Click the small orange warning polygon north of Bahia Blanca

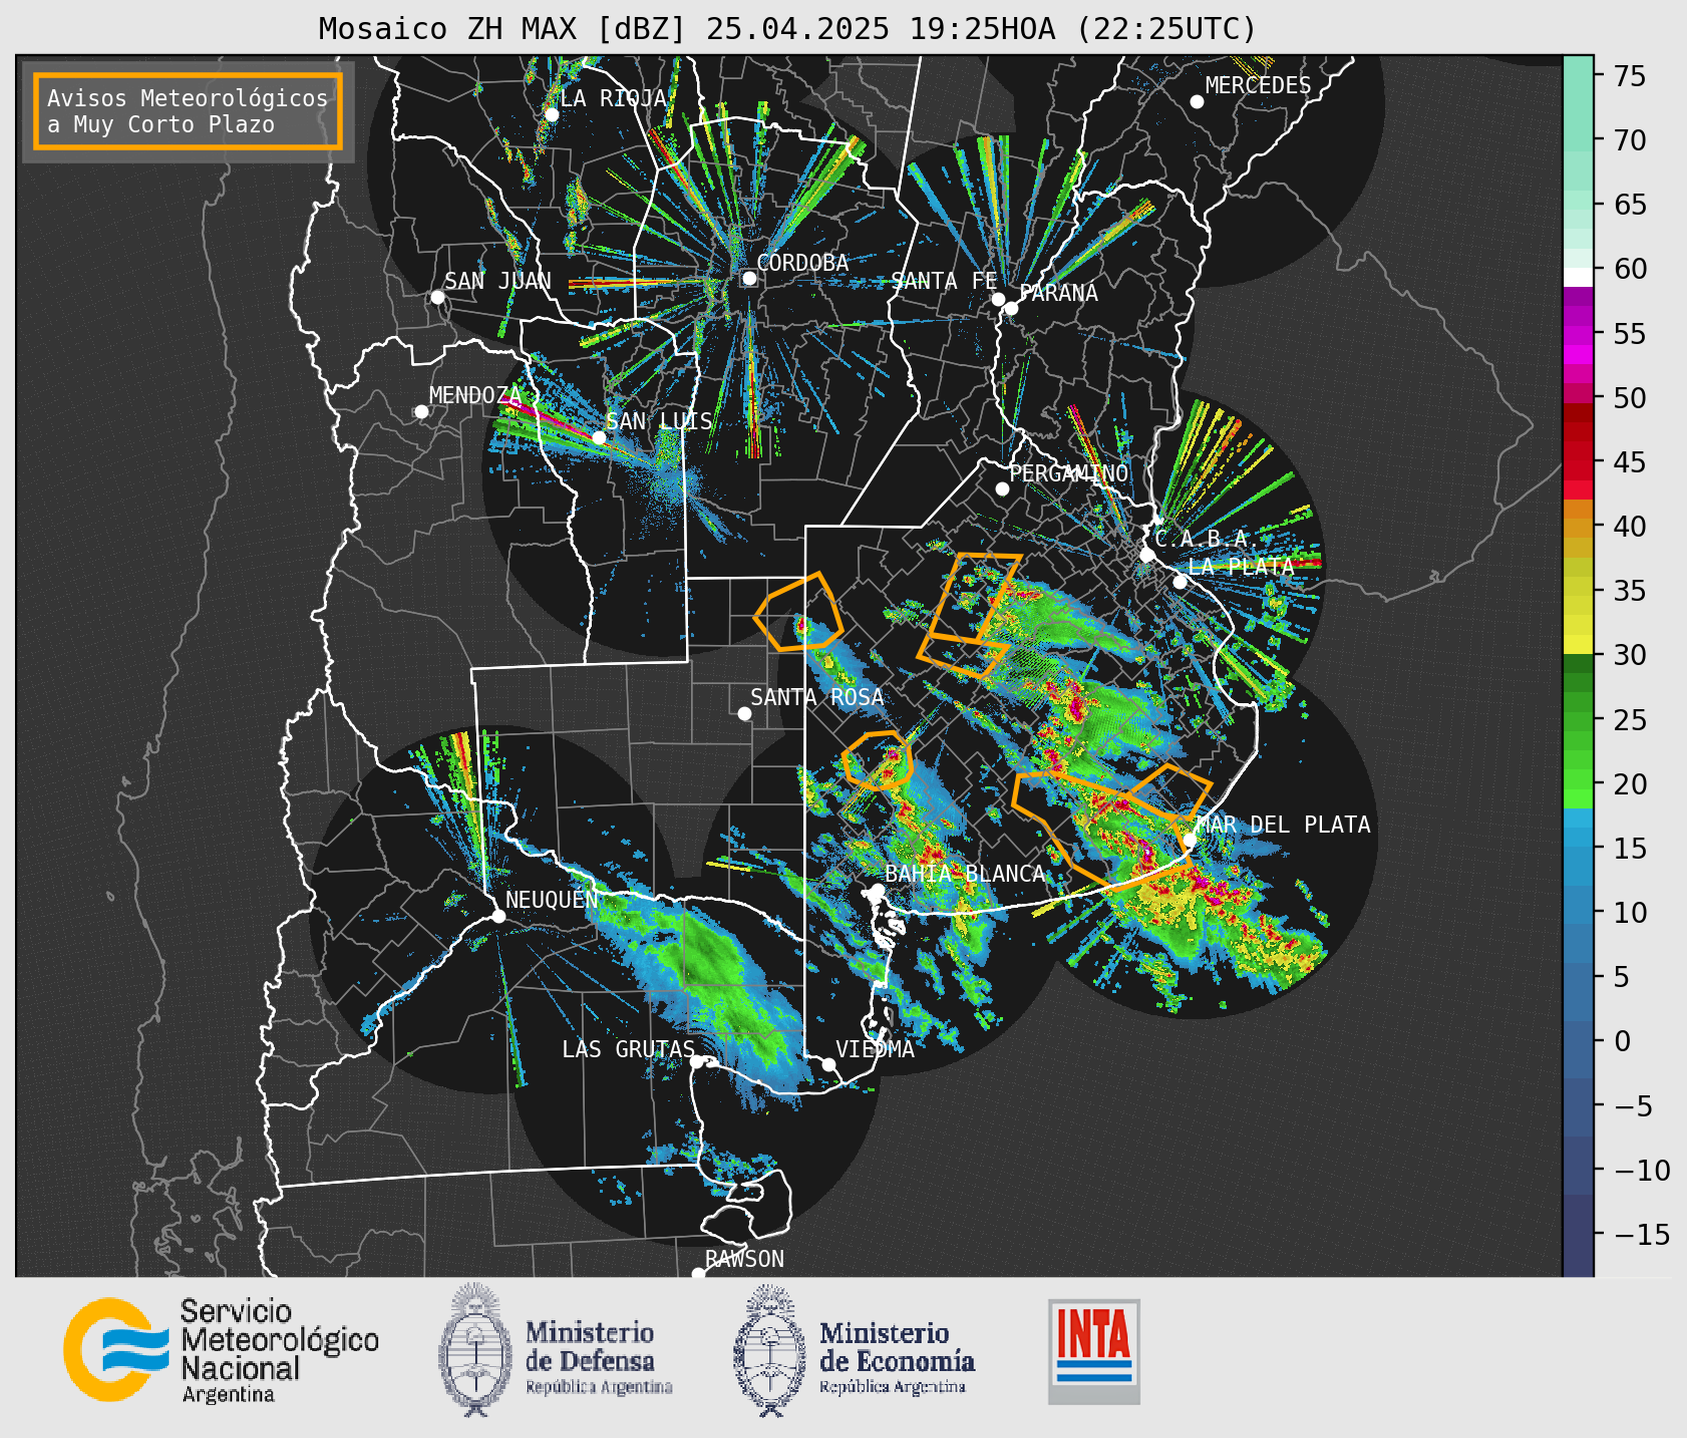[878, 761]
